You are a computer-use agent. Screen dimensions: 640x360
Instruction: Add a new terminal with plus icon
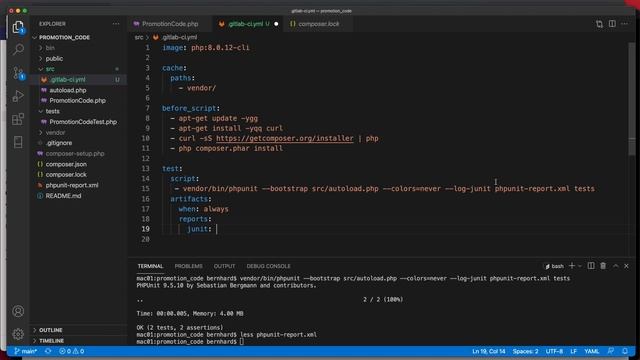tap(572, 266)
